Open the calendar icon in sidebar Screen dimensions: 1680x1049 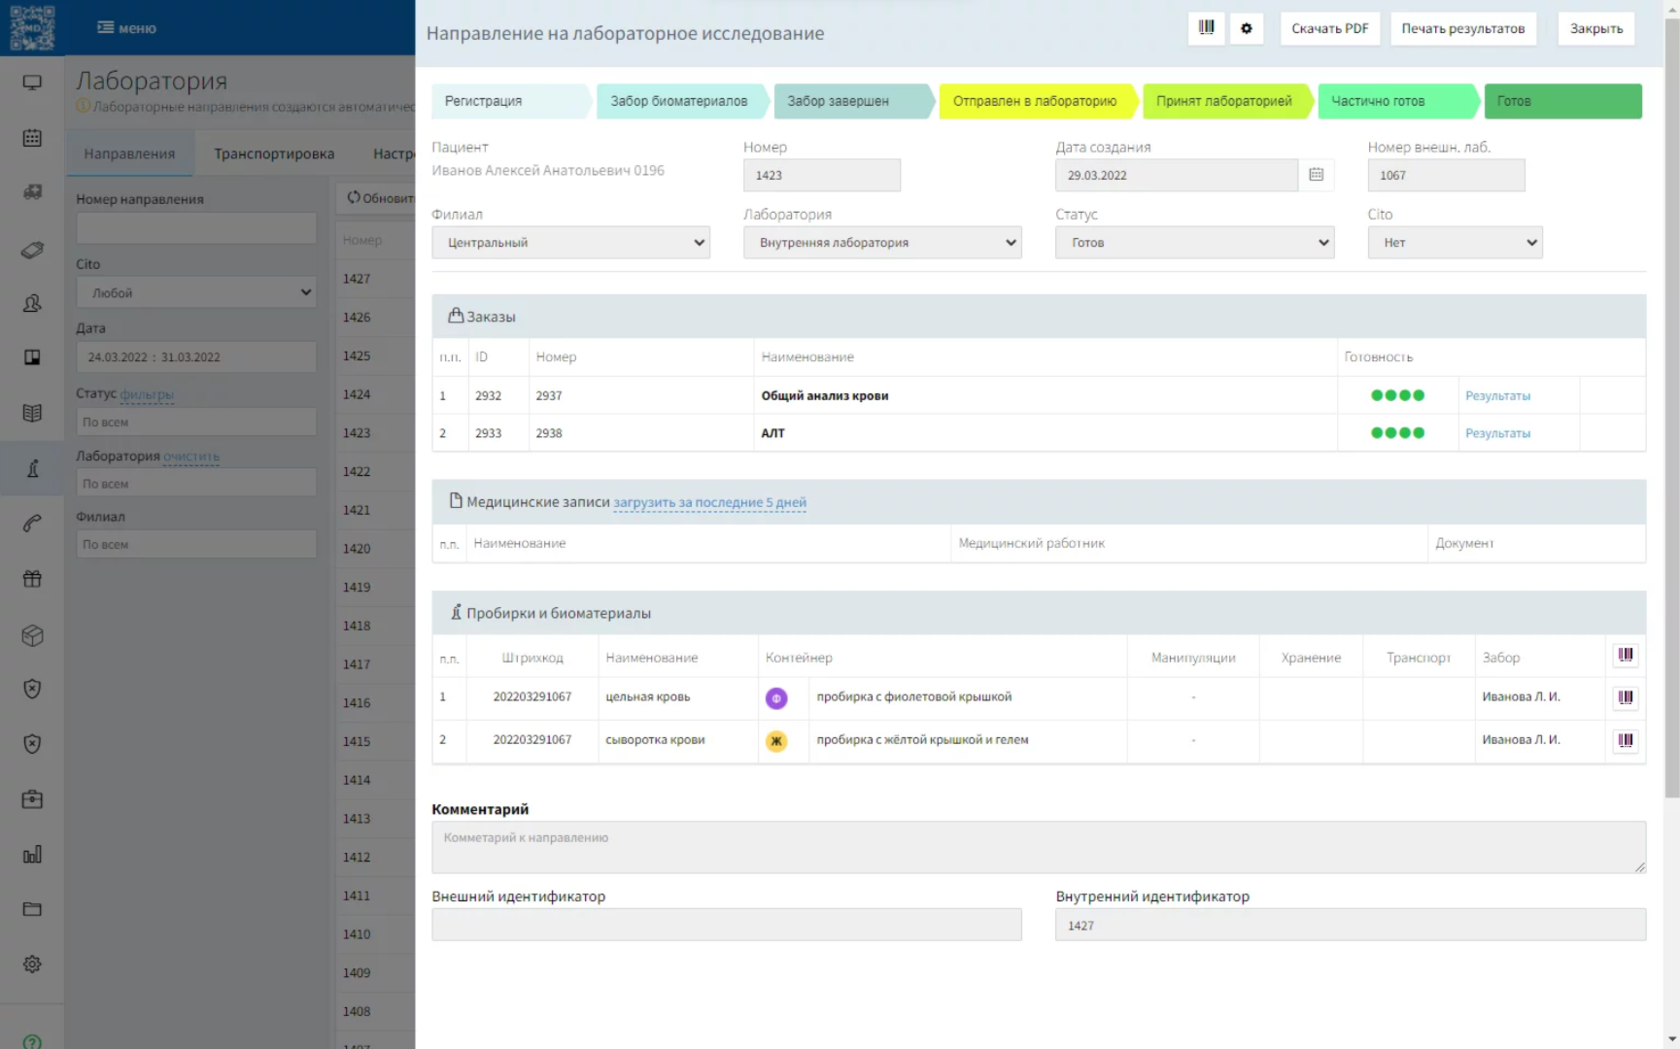32,138
